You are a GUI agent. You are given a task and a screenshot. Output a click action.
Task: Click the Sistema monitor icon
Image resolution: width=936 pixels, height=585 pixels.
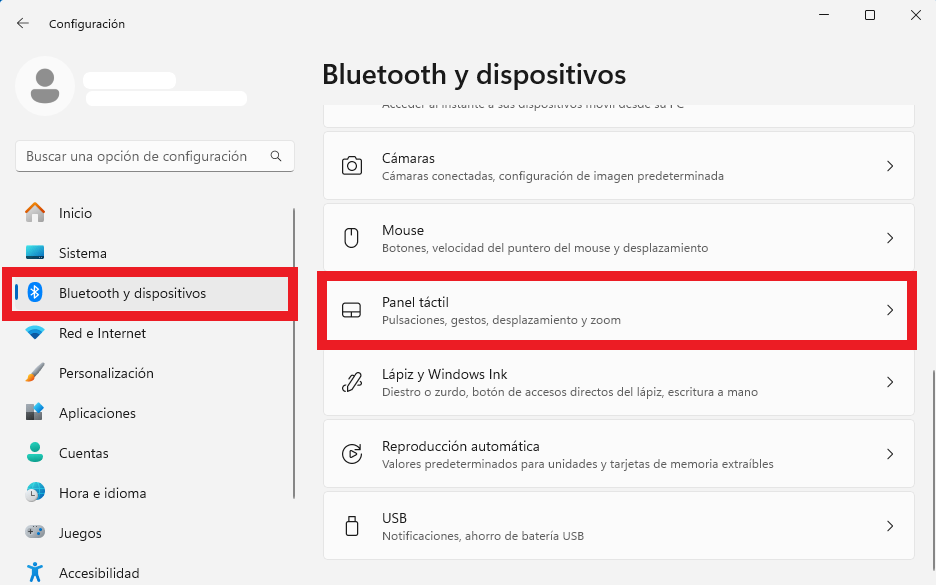pyautogui.click(x=35, y=253)
